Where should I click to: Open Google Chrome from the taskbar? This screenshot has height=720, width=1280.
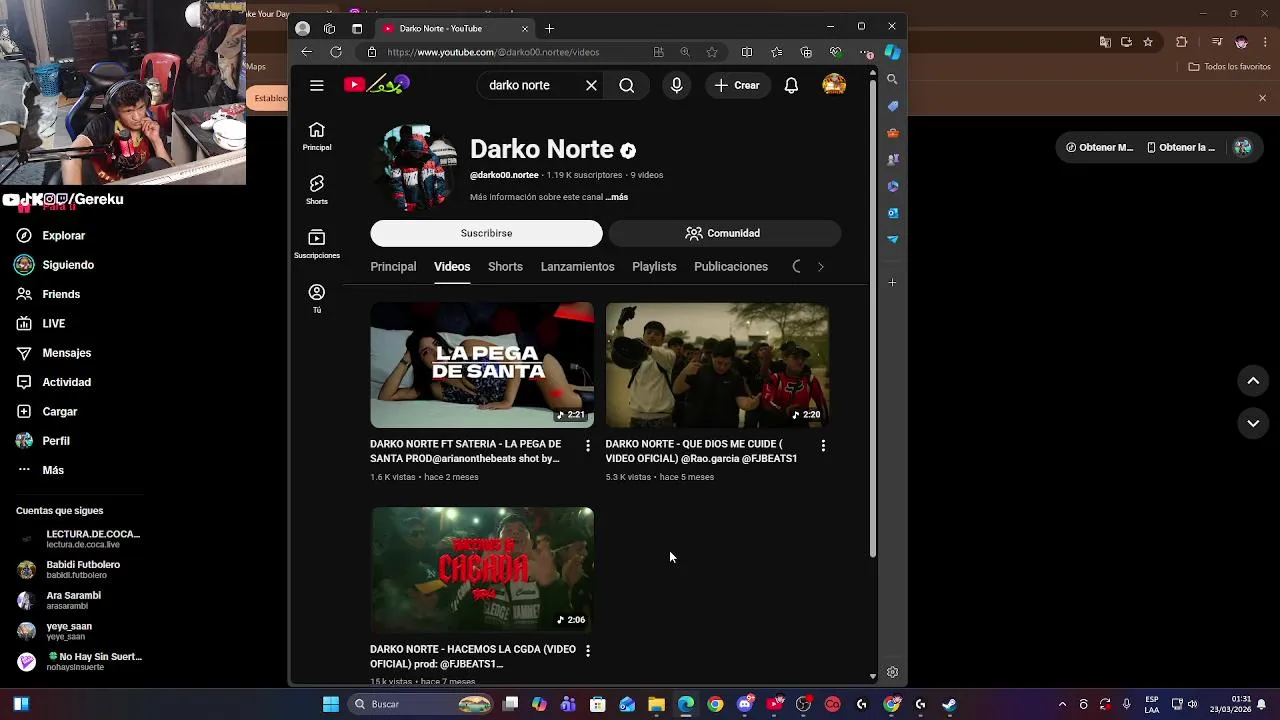pyautogui.click(x=715, y=704)
